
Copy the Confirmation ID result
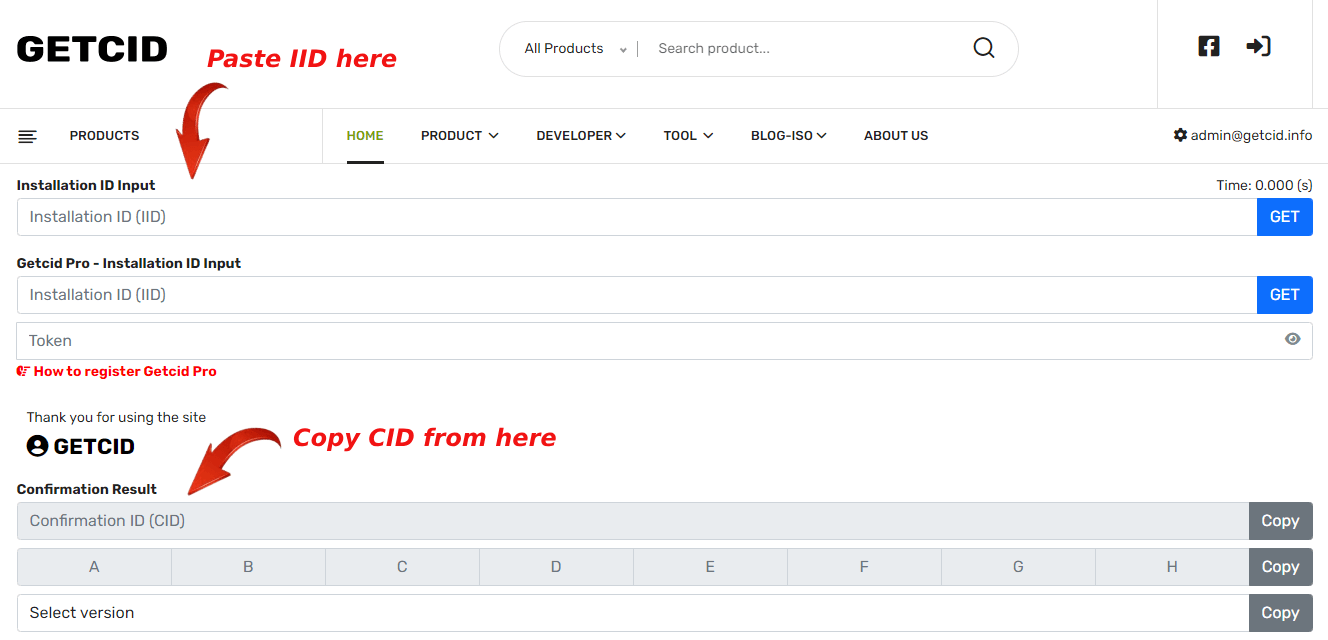pos(1280,520)
